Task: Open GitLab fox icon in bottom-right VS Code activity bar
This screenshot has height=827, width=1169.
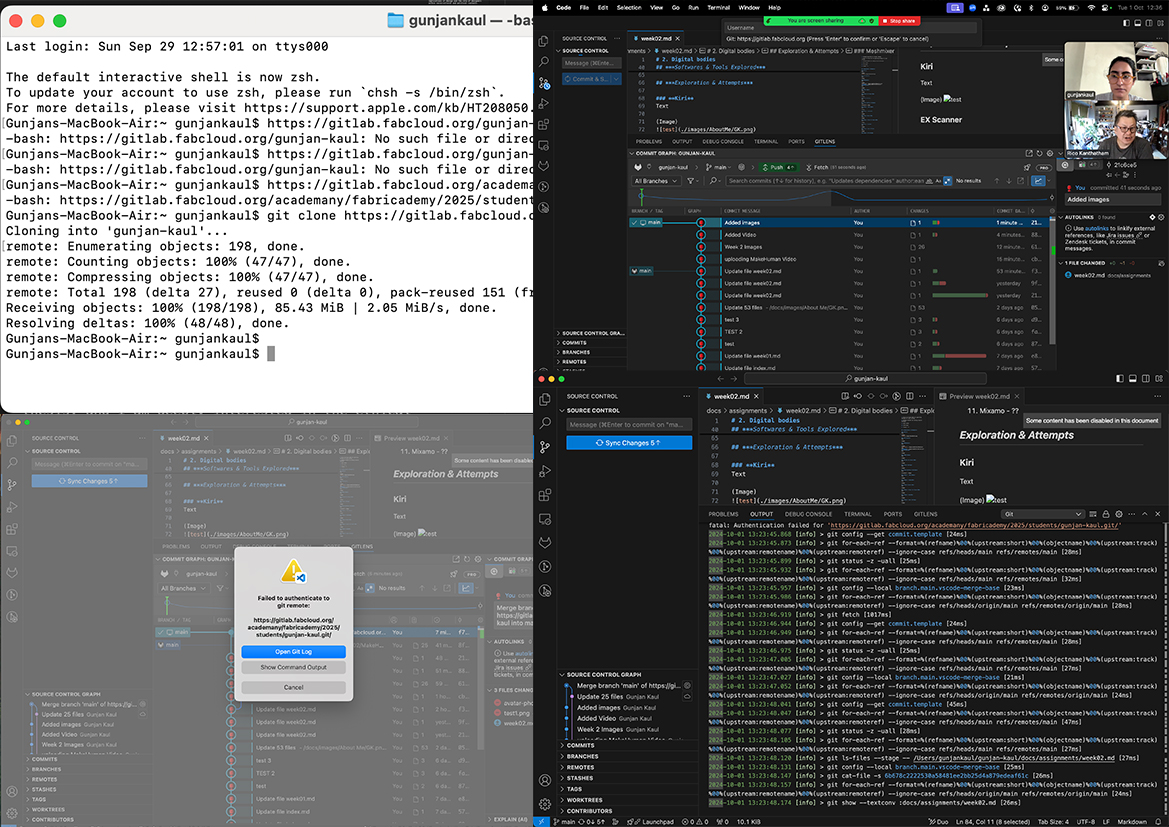Action: [545, 543]
